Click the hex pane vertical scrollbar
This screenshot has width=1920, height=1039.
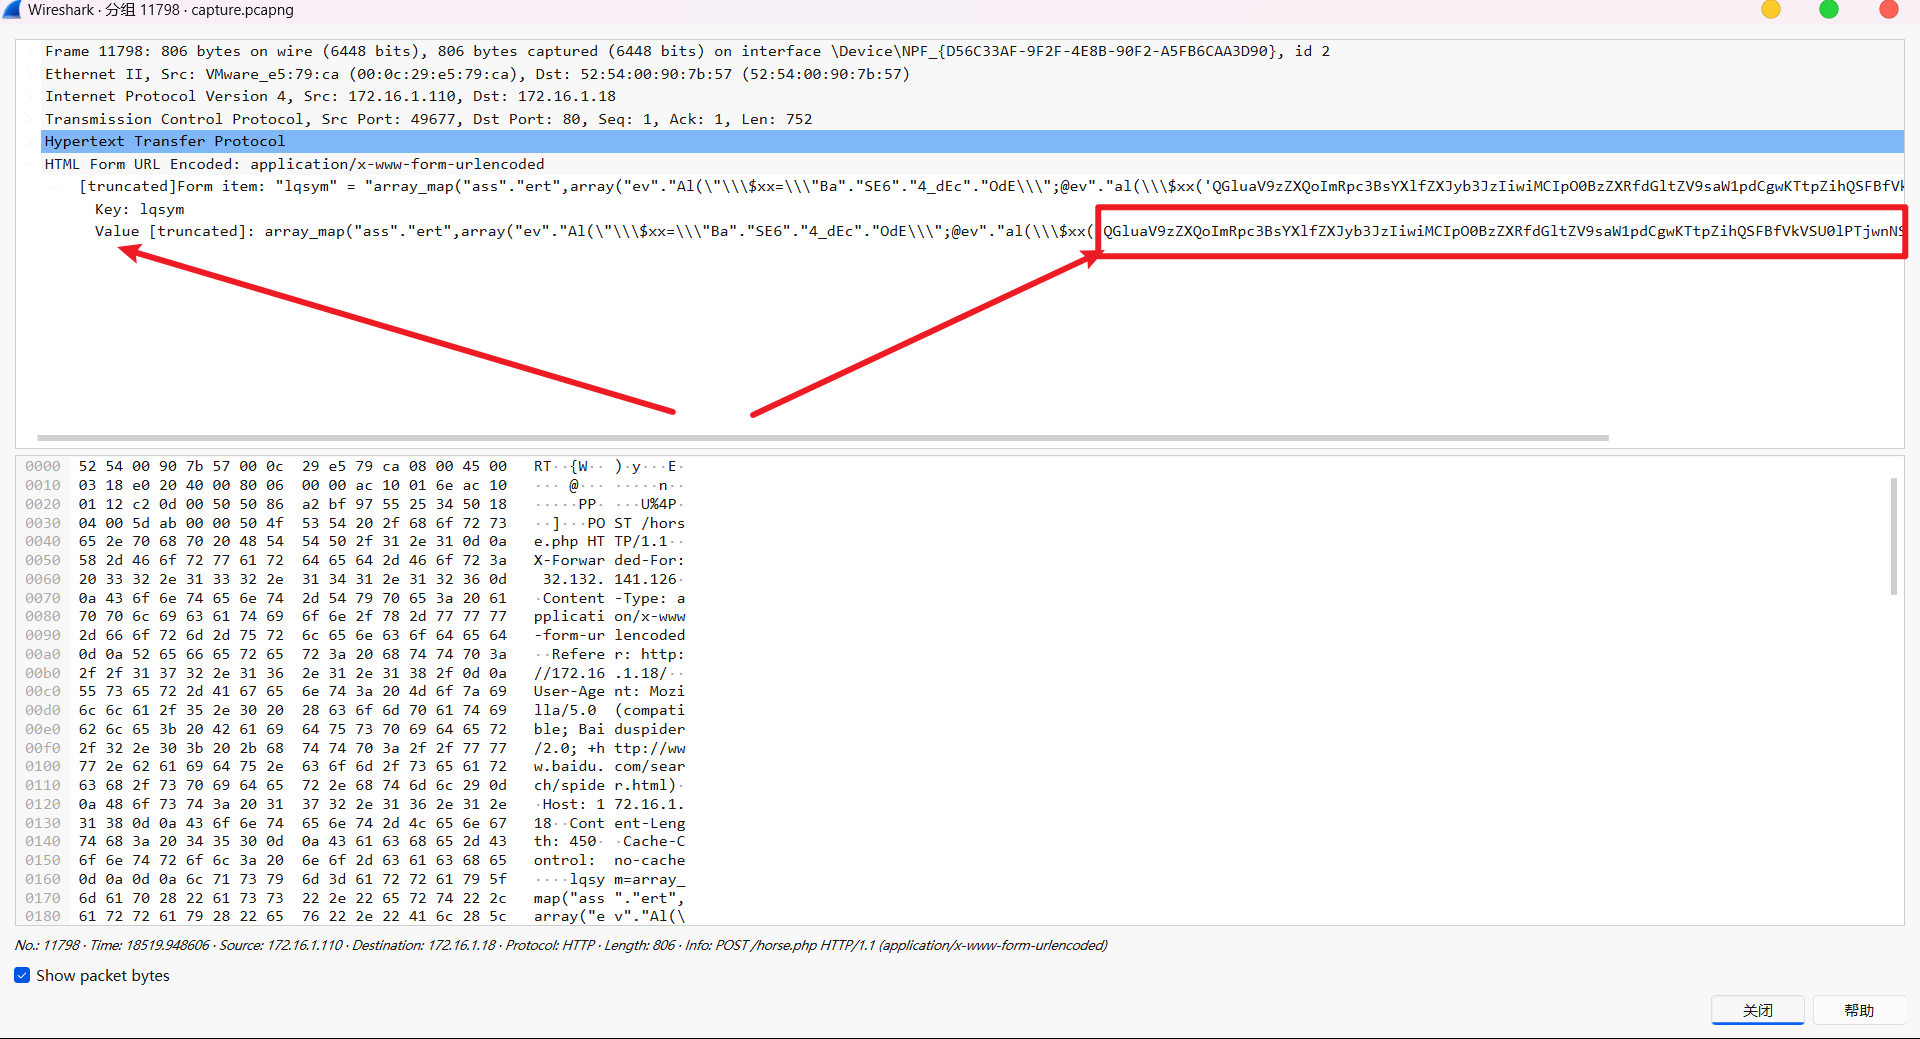click(x=1893, y=536)
